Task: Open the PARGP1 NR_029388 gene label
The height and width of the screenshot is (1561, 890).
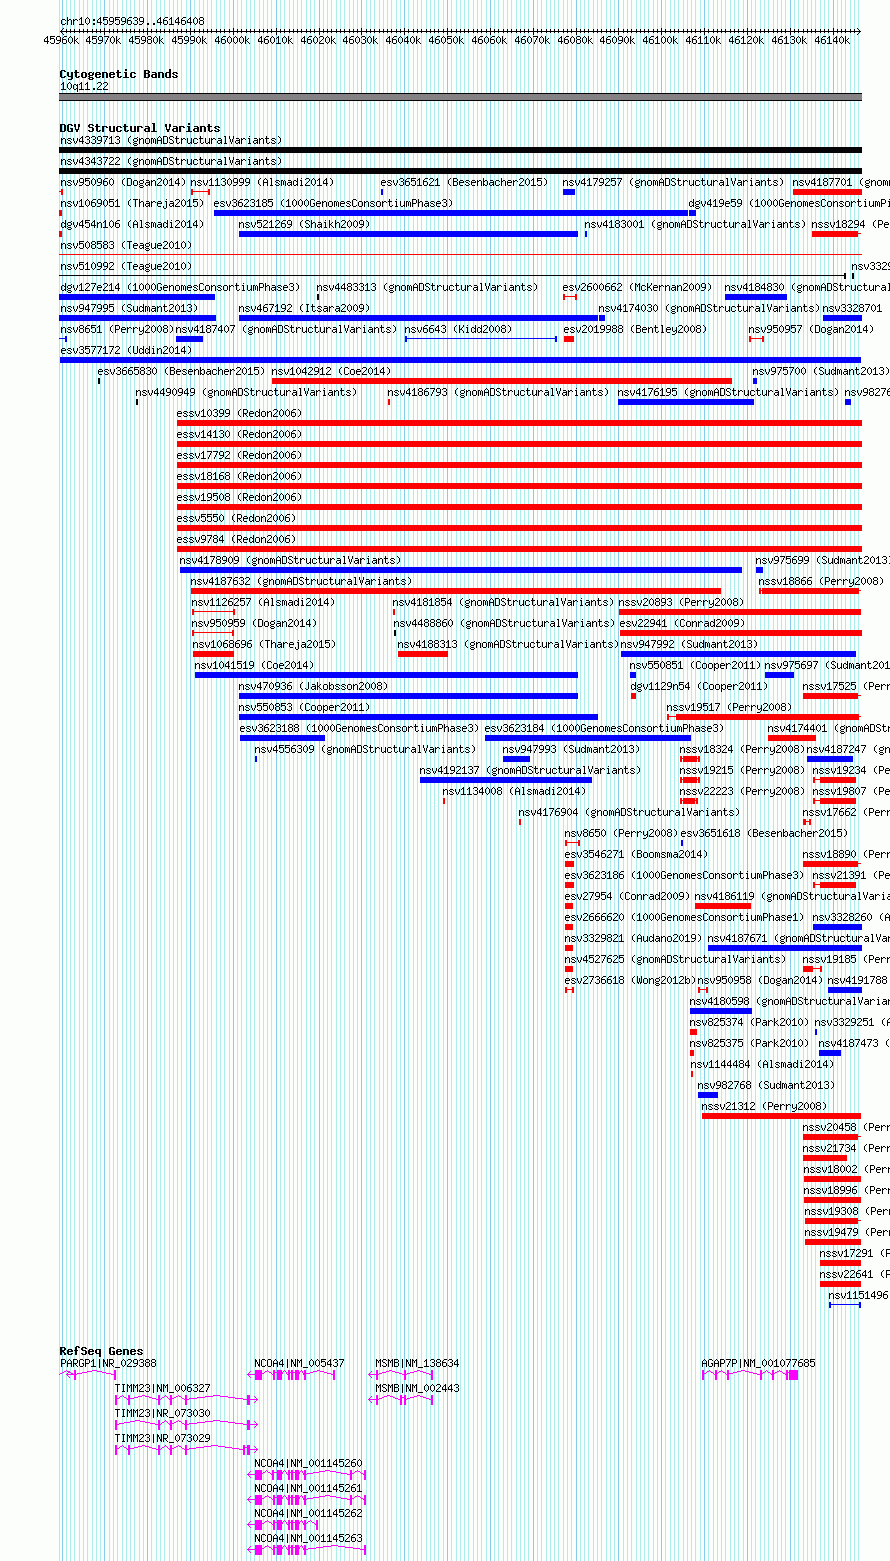Action: pyautogui.click(x=108, y=1363)
